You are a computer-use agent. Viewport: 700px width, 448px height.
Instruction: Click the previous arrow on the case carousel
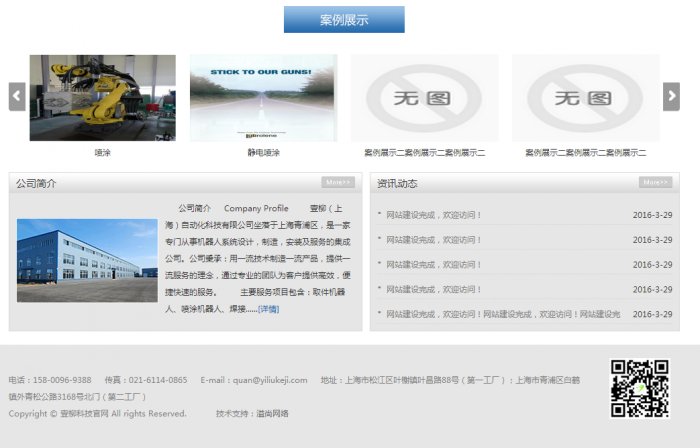(17, 96)
